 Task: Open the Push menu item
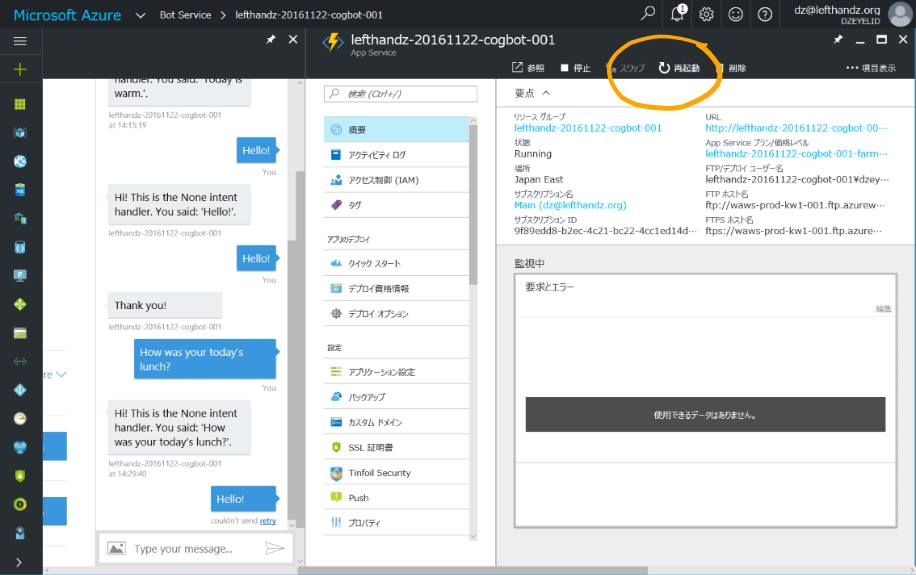pos(396,497)
